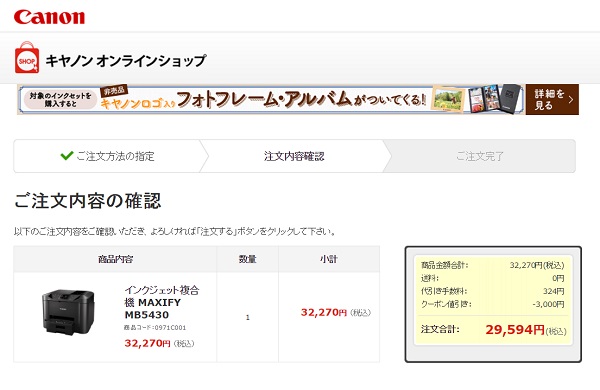Click the MAXIFY printer thumbnail image
This screenshot has height=390, width=600.
[x=68, y=312]
